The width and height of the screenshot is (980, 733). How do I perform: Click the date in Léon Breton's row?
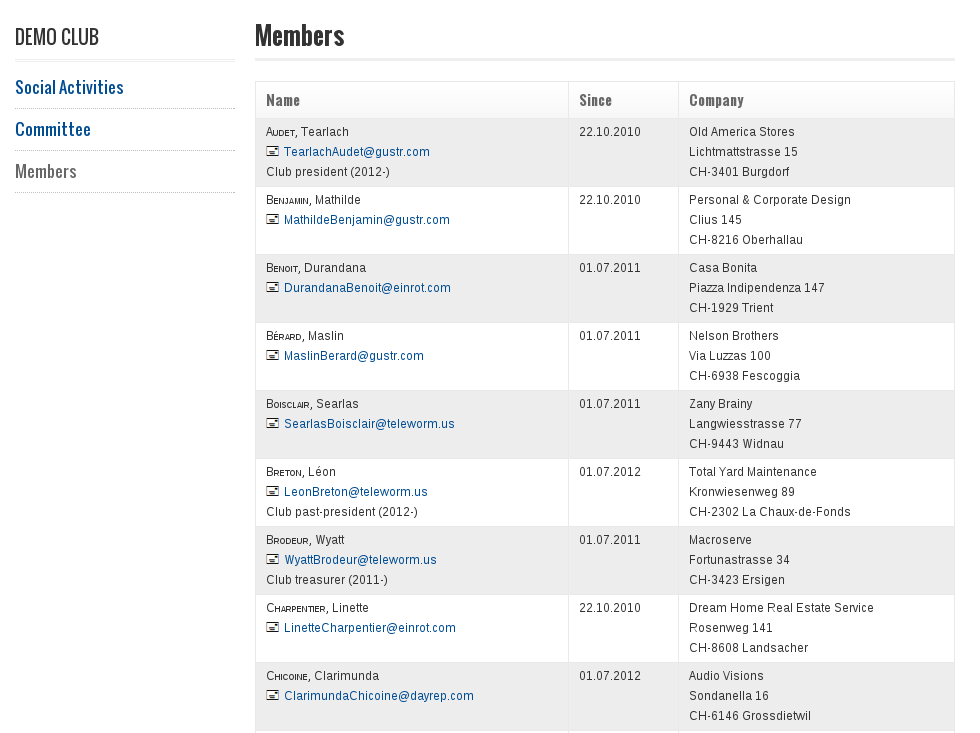[x=610, y=472]
